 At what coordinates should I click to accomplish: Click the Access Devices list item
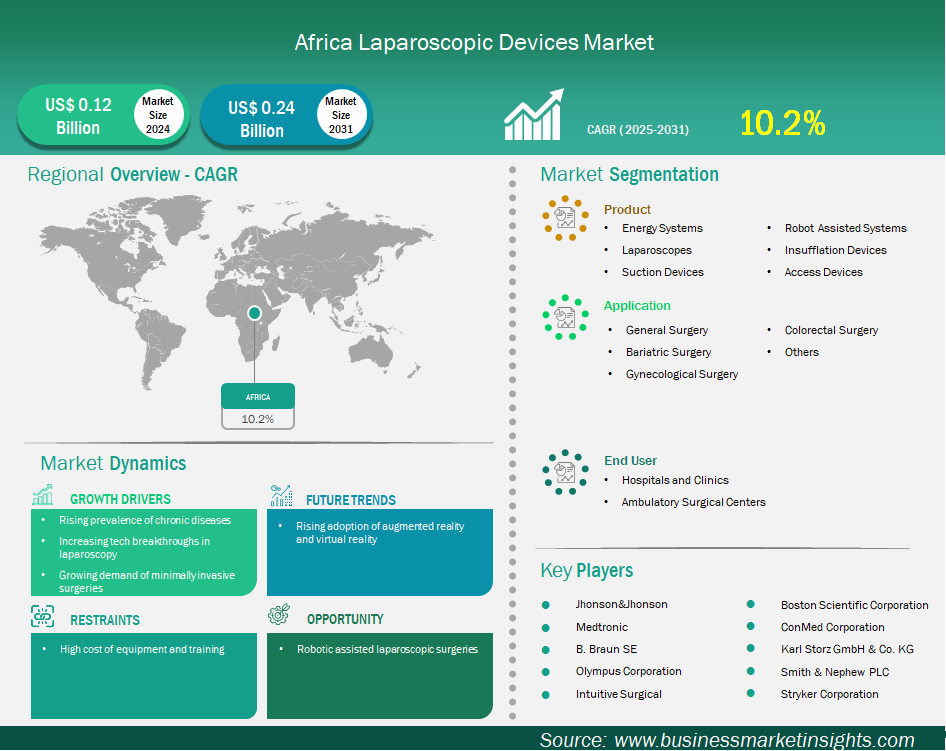click(x=824, y=272)
